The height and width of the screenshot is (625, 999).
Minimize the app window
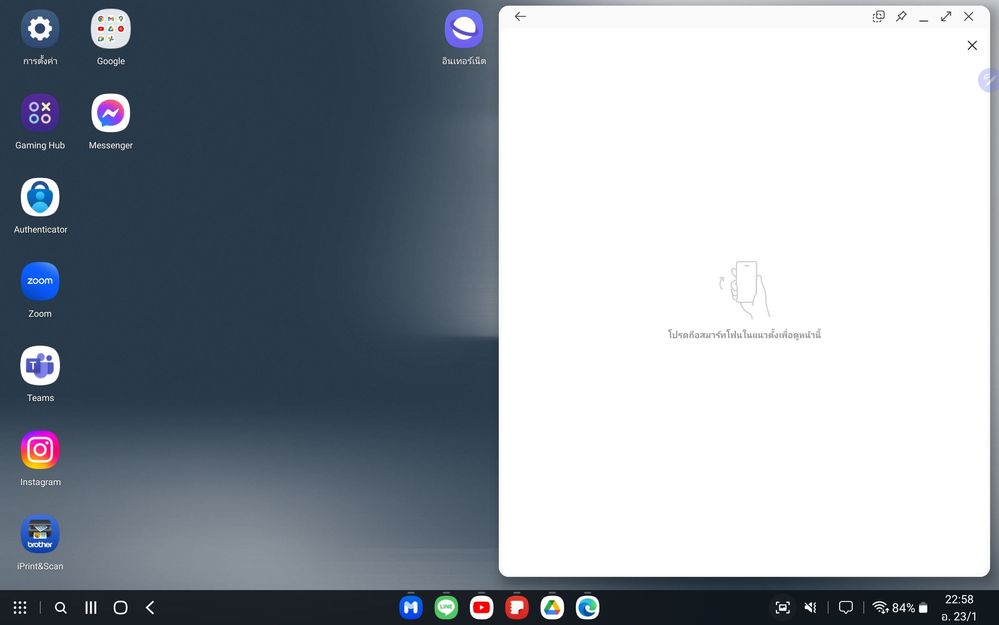924,18
